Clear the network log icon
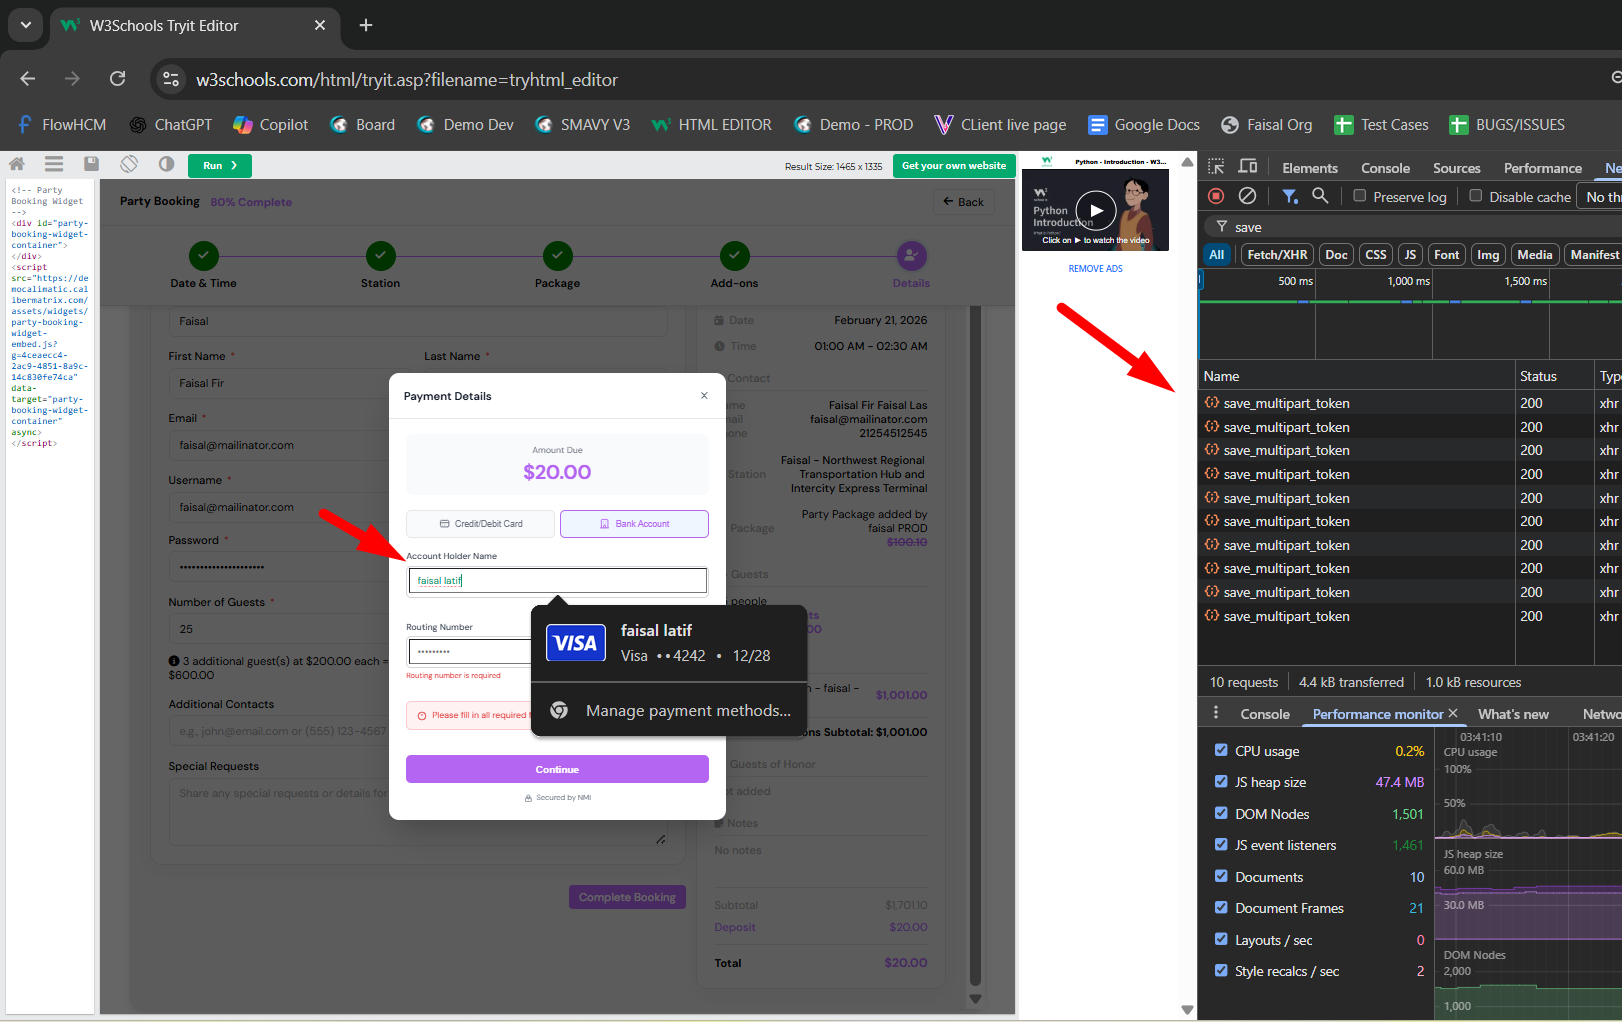Image resolution: width=1622 pixels, height=1022 pixels. point(1247,196)
